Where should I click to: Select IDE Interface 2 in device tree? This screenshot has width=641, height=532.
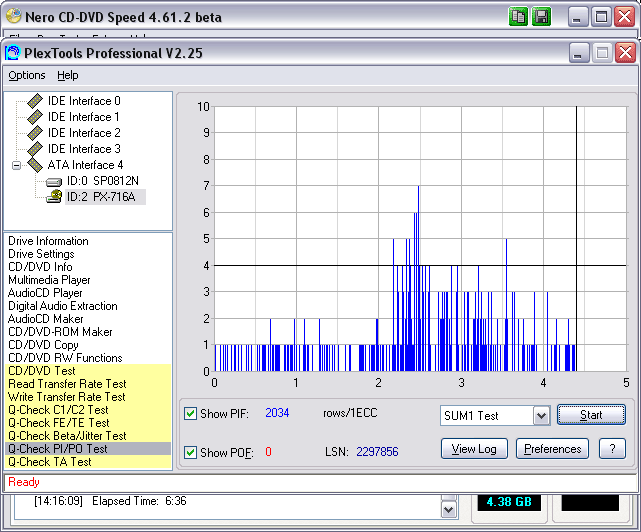(x=84, y=133)
